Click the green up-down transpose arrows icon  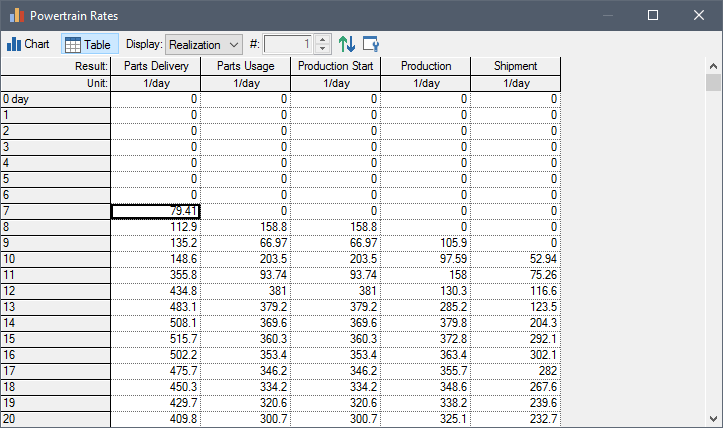[347, 44]
